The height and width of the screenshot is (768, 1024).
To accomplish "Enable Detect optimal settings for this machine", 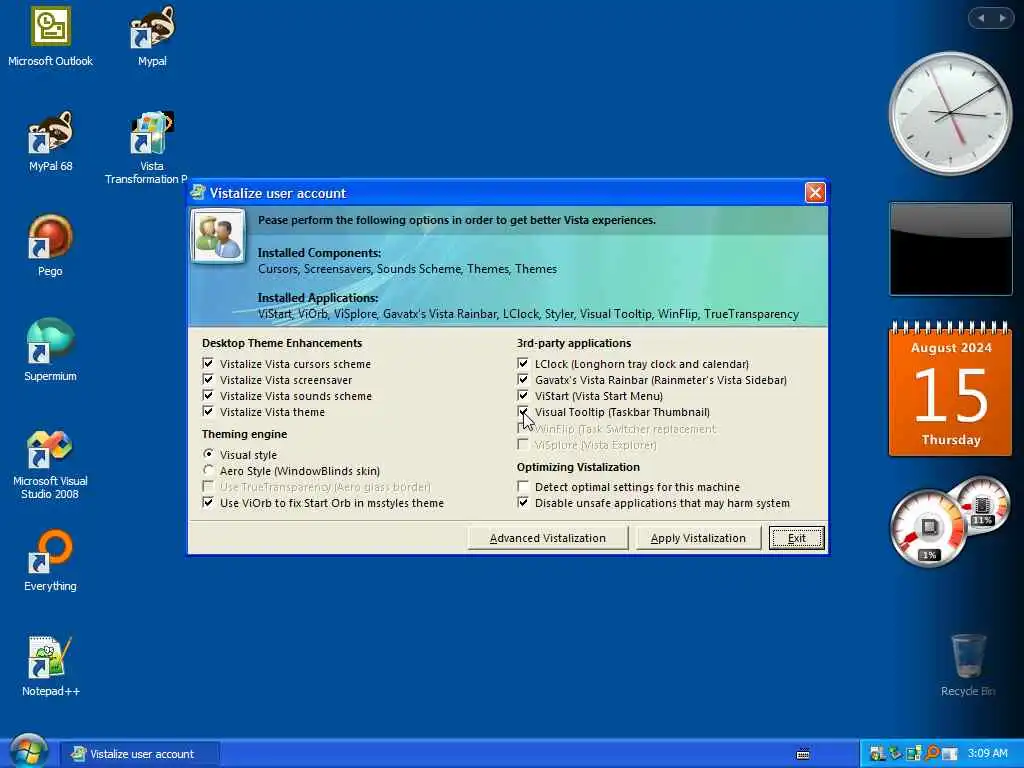I will [x=522, y=487].
